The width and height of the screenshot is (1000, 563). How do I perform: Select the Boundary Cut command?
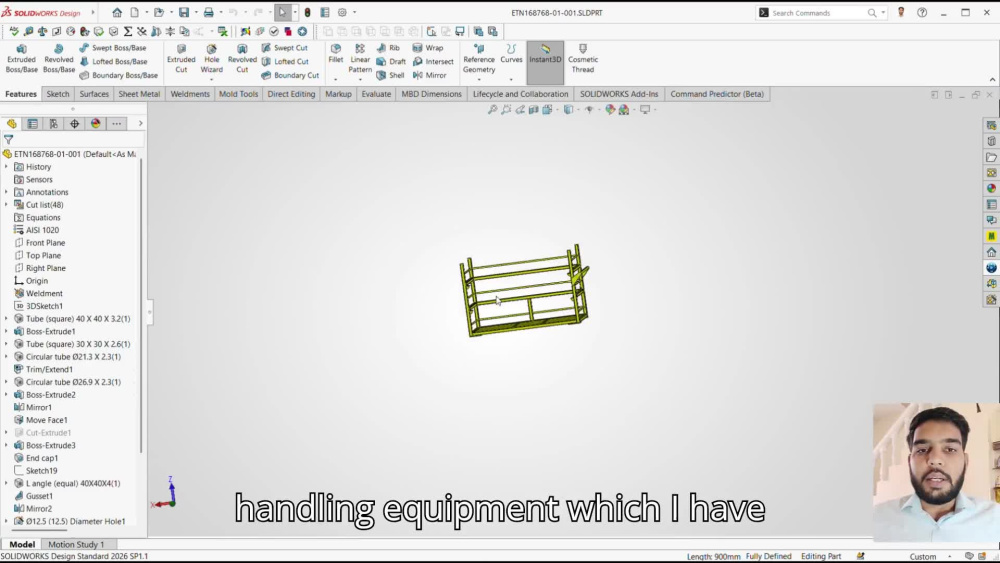coord(290,75)
